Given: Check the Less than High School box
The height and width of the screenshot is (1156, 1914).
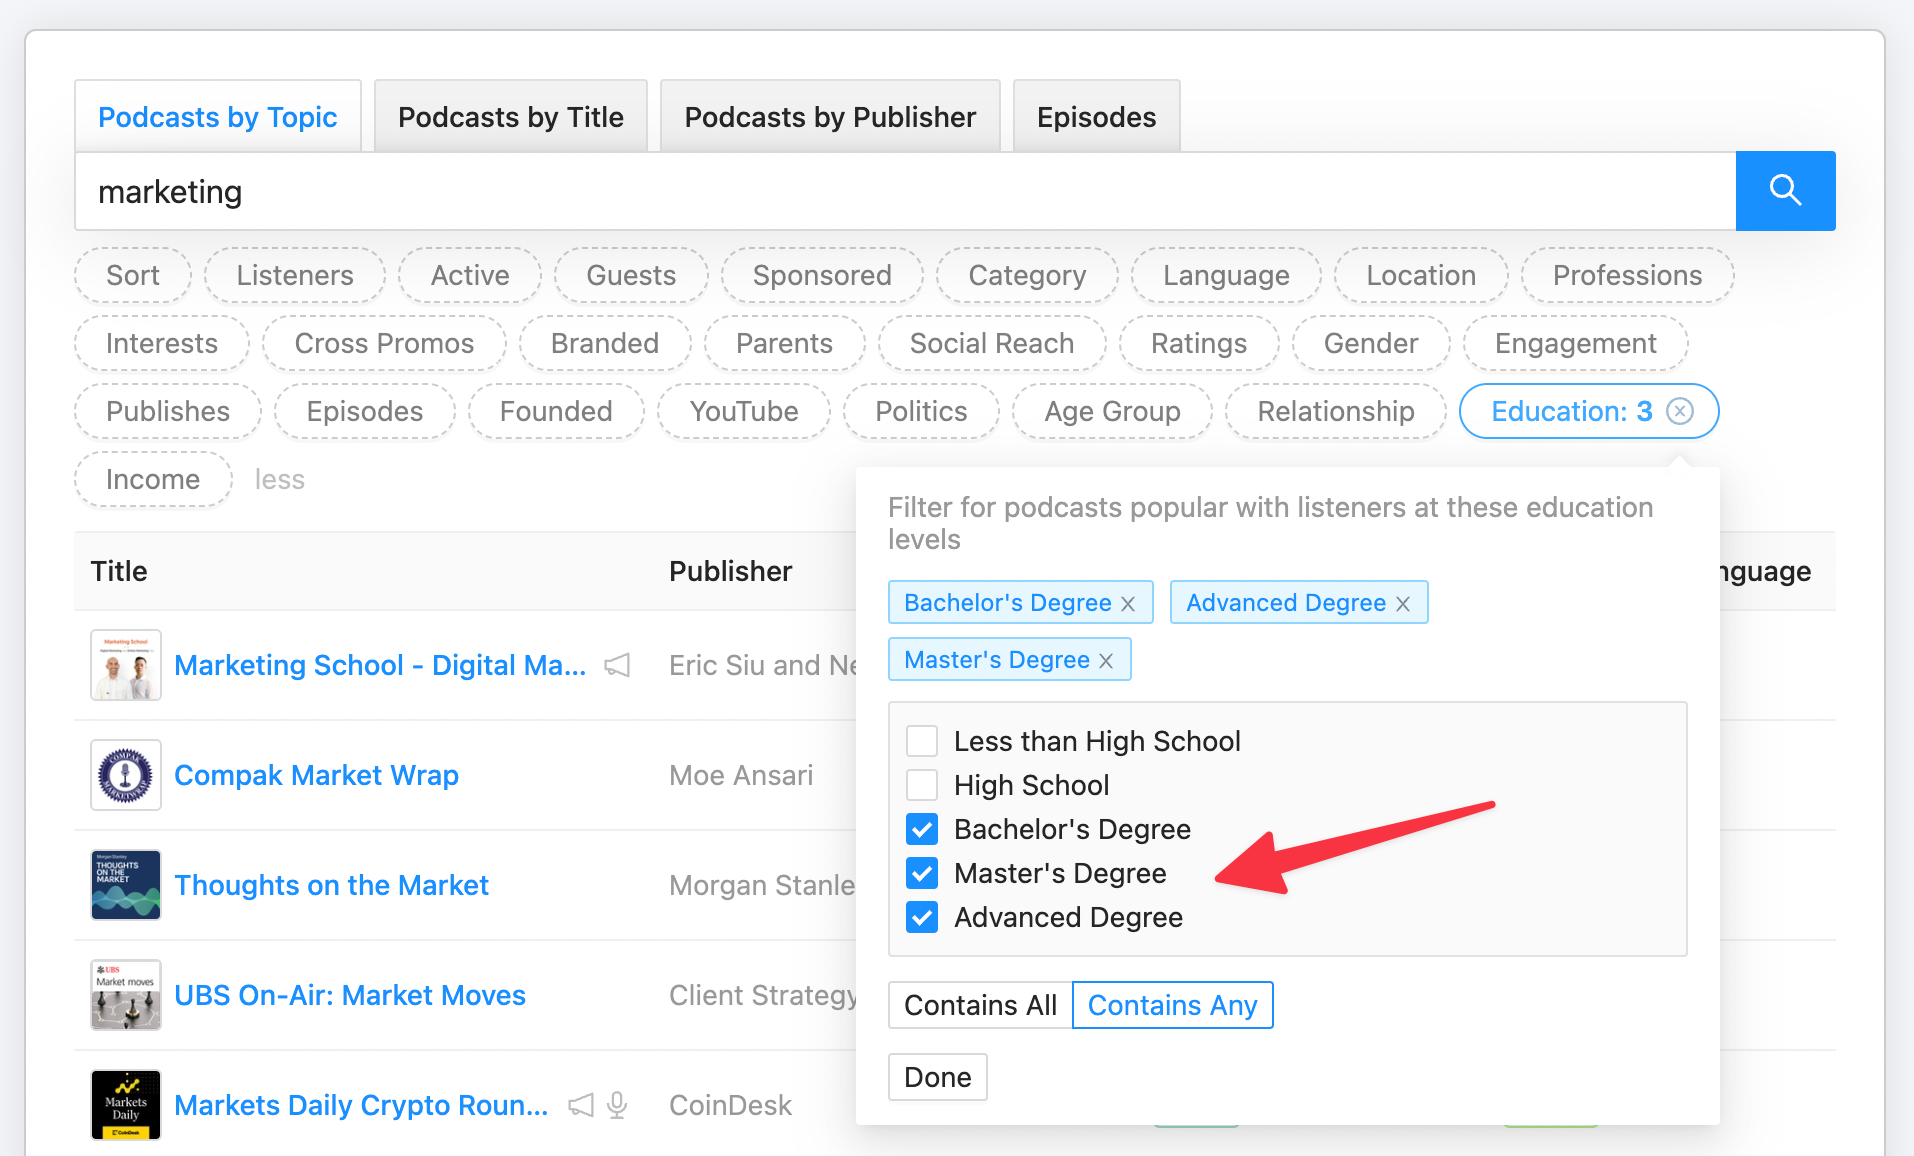Looking at the screenshot, I should [922, 741].
